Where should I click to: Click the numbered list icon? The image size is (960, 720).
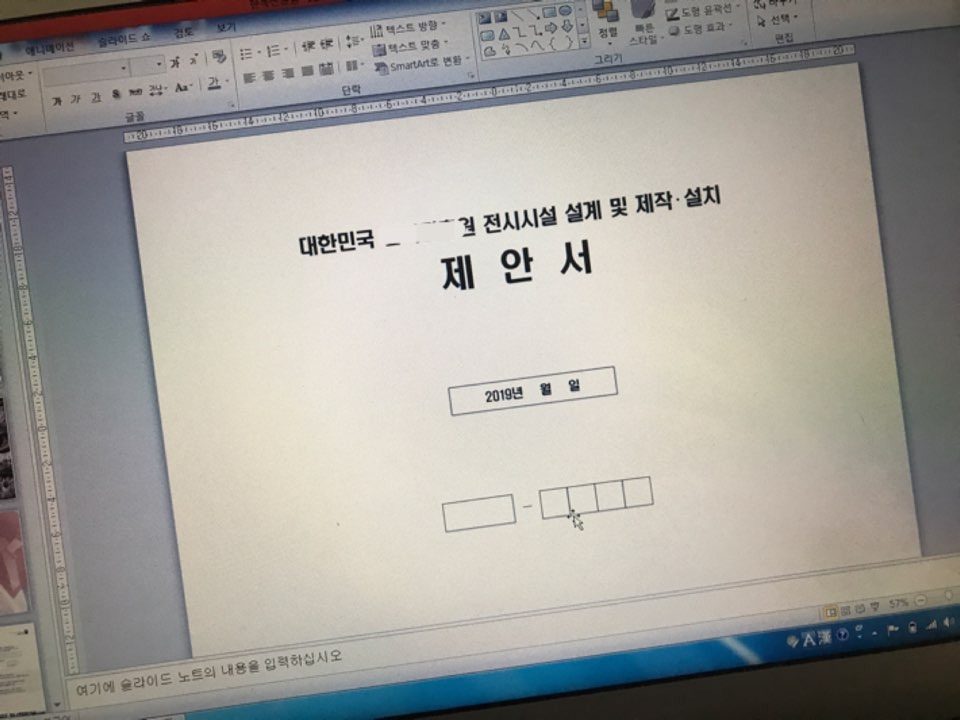[x=274, y=49]
